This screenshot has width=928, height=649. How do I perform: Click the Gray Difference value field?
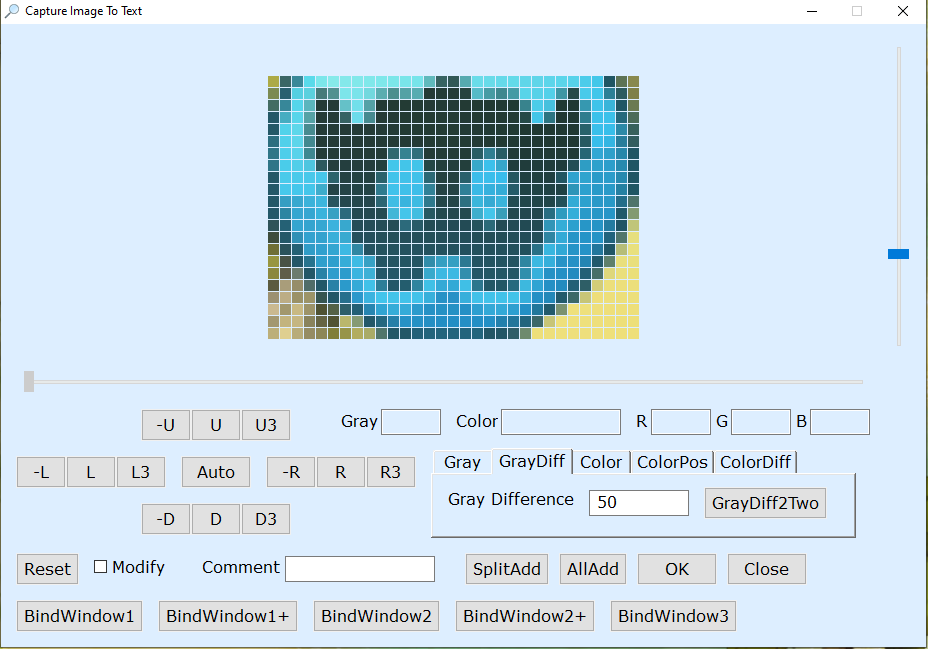tap(639, 503)
